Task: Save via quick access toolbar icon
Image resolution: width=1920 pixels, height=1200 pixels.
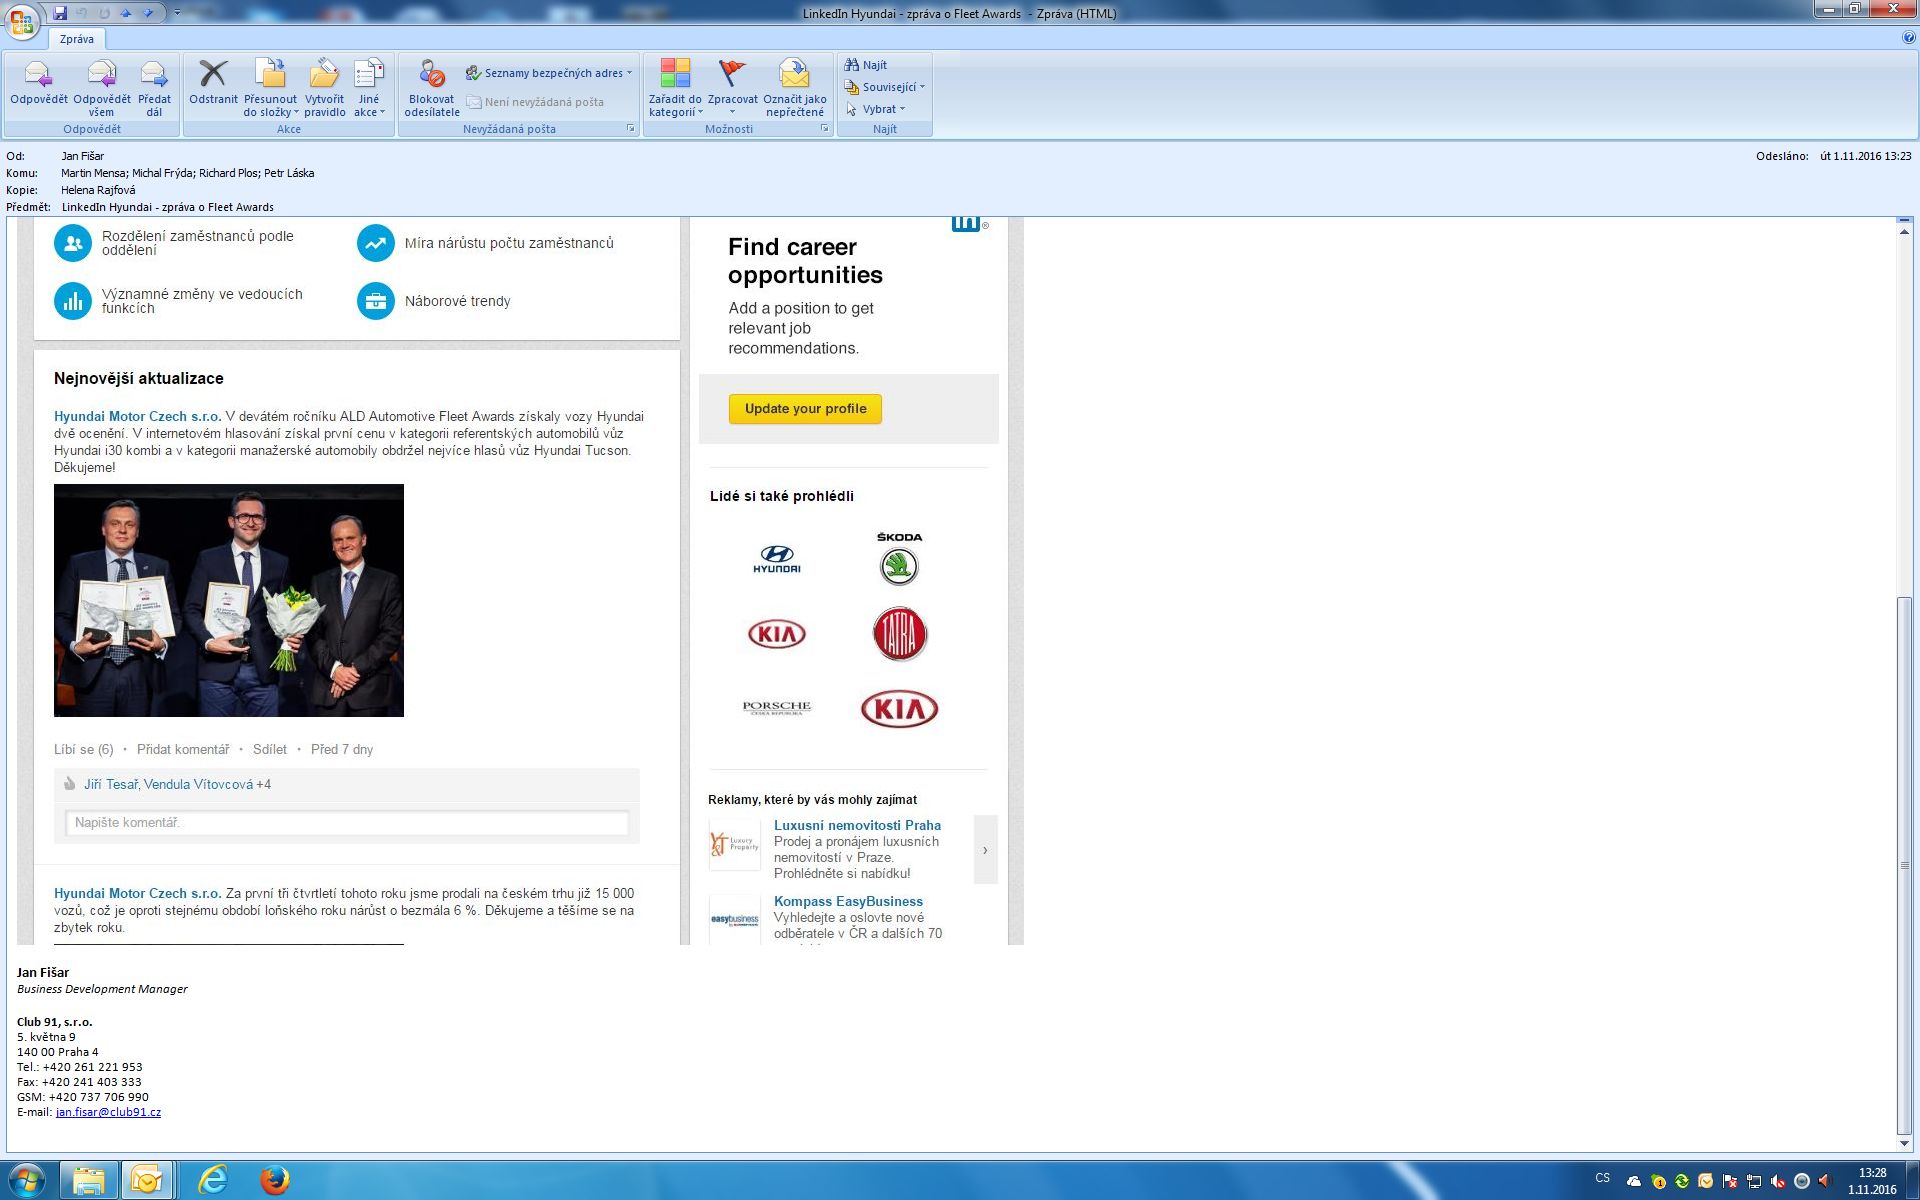Action: point(60,13)
